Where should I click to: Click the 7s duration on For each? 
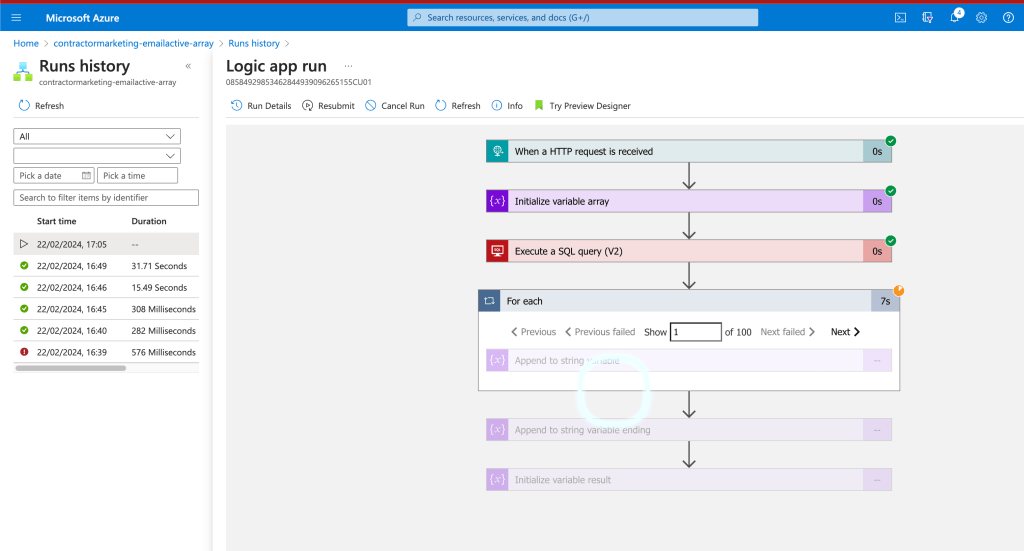click(885, 301)
